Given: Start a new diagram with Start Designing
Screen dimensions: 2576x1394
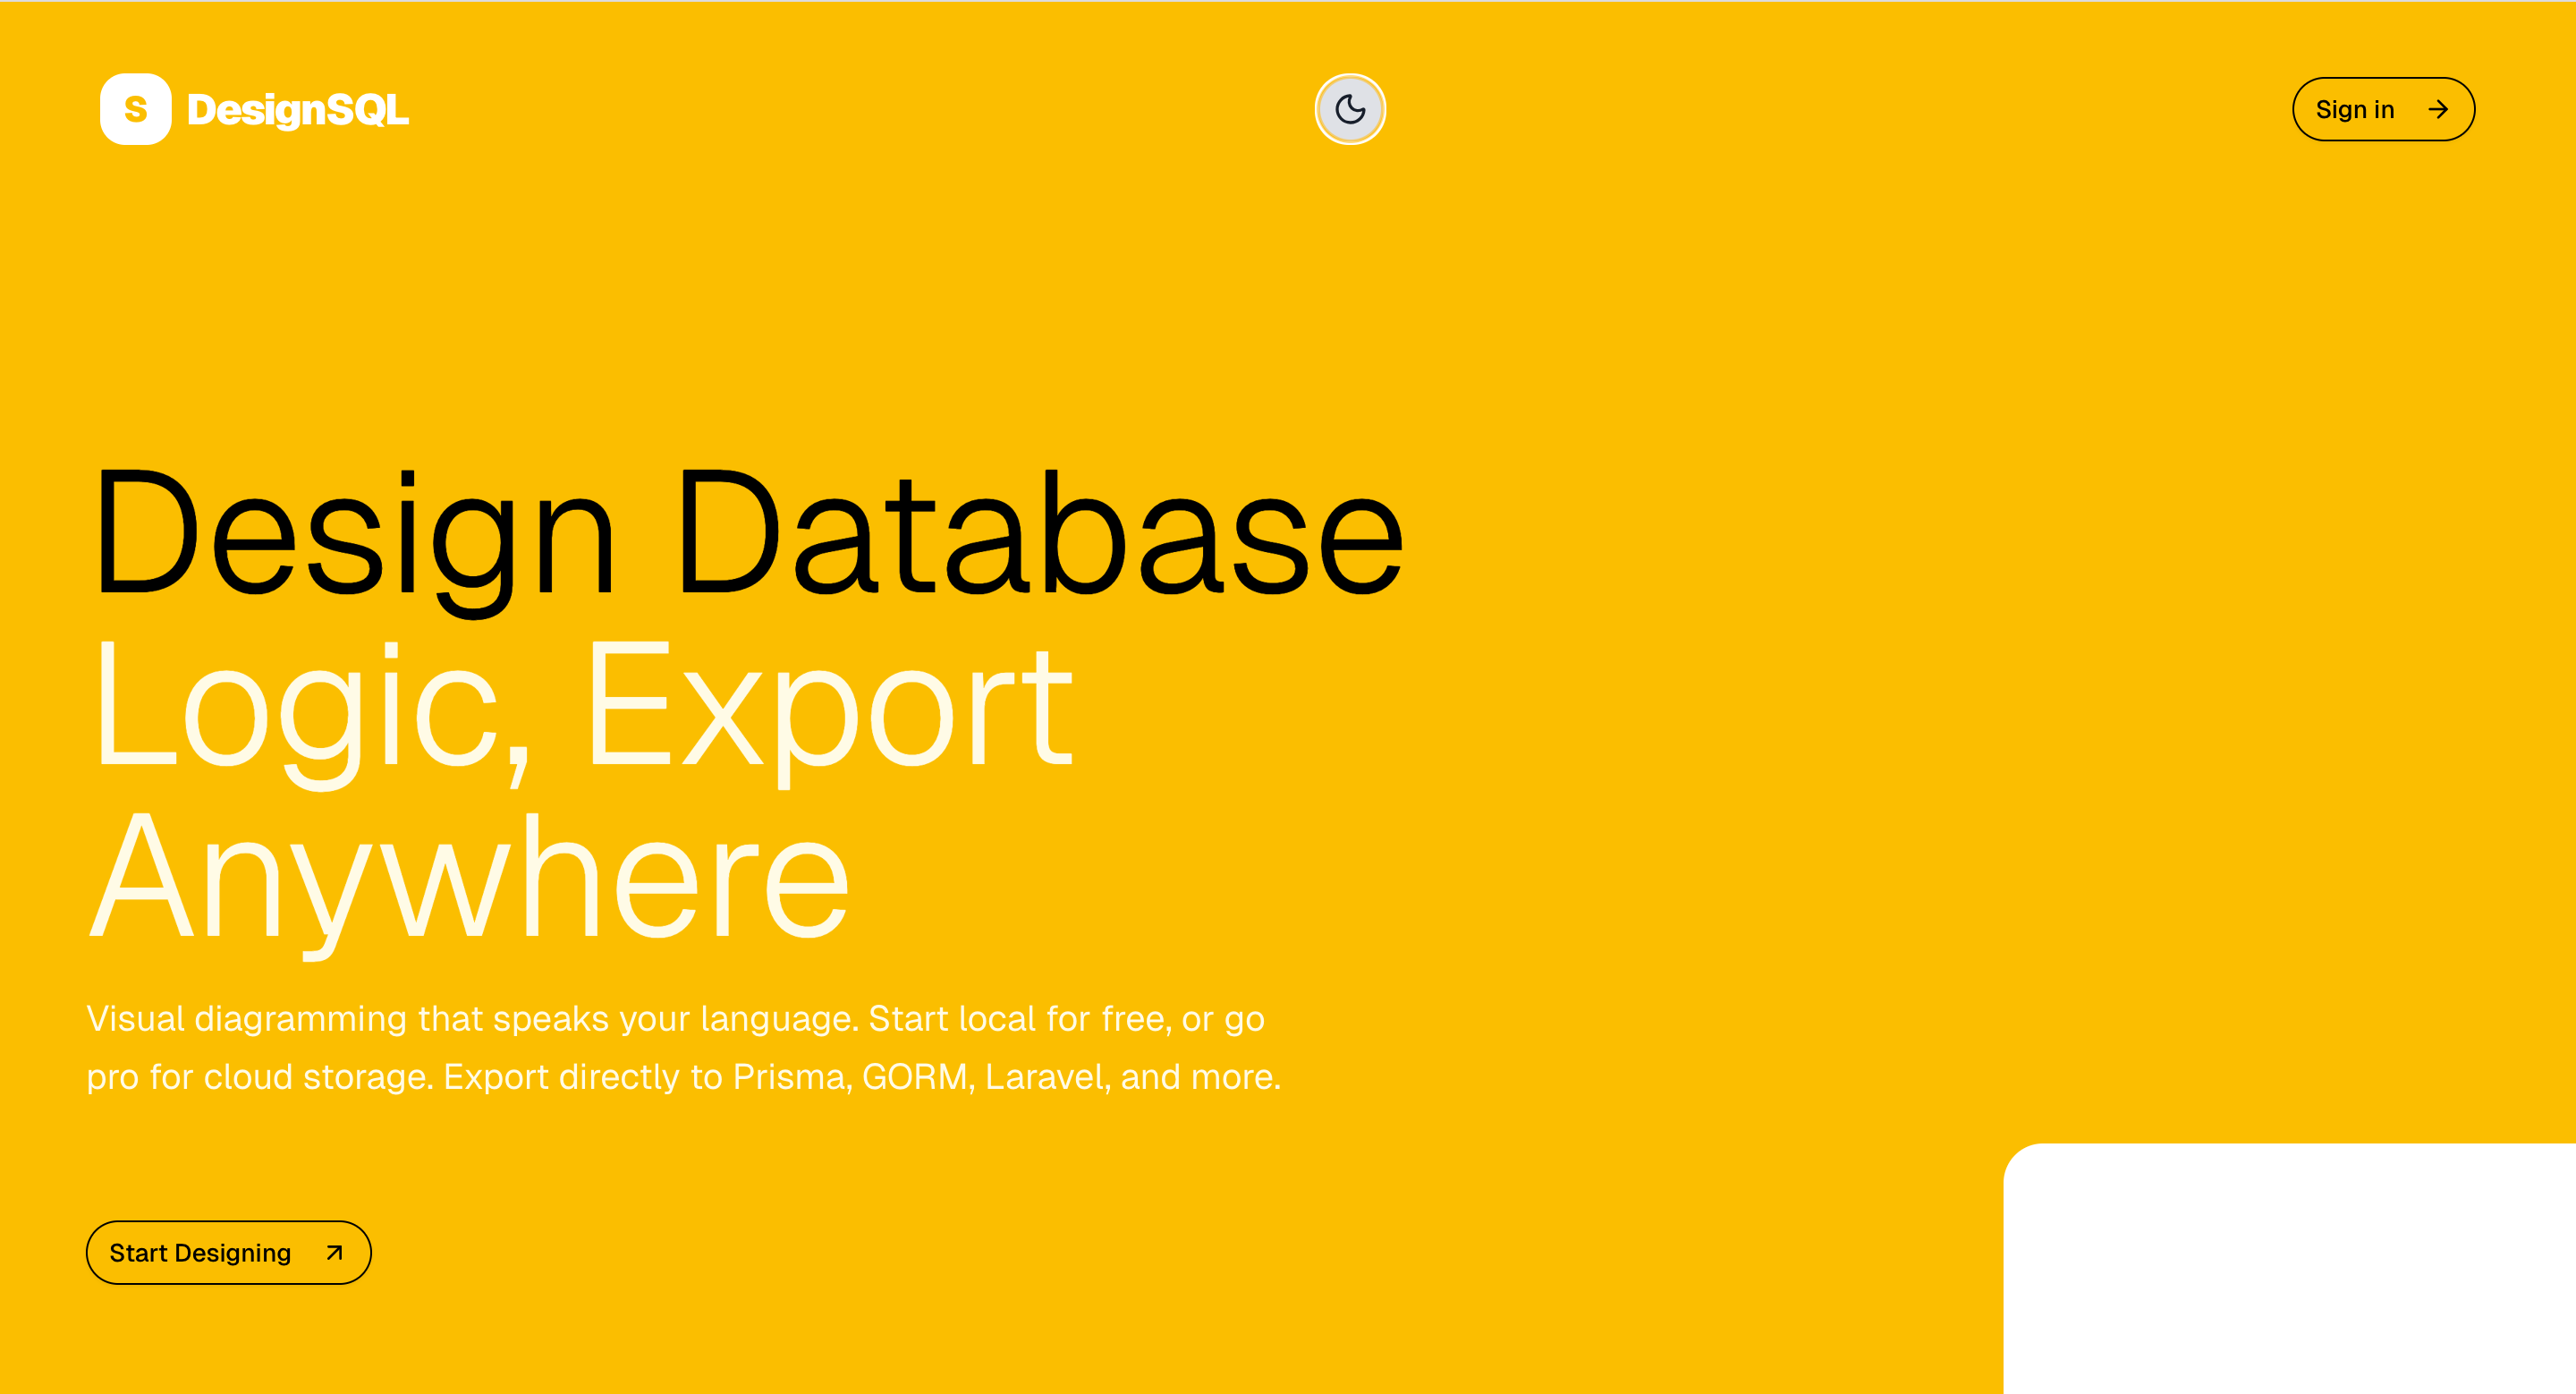Looking at the screenshot, I should coord(228,1252).
